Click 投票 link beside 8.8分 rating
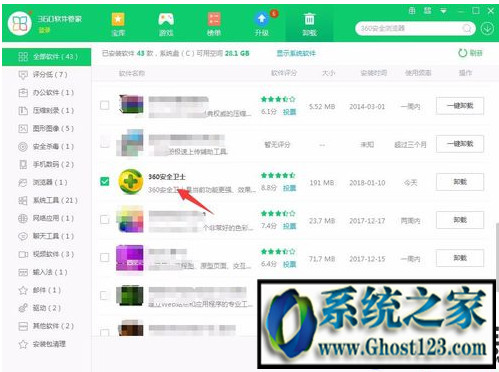The width and height of the screenshot is (499, 372). point(289,188)
